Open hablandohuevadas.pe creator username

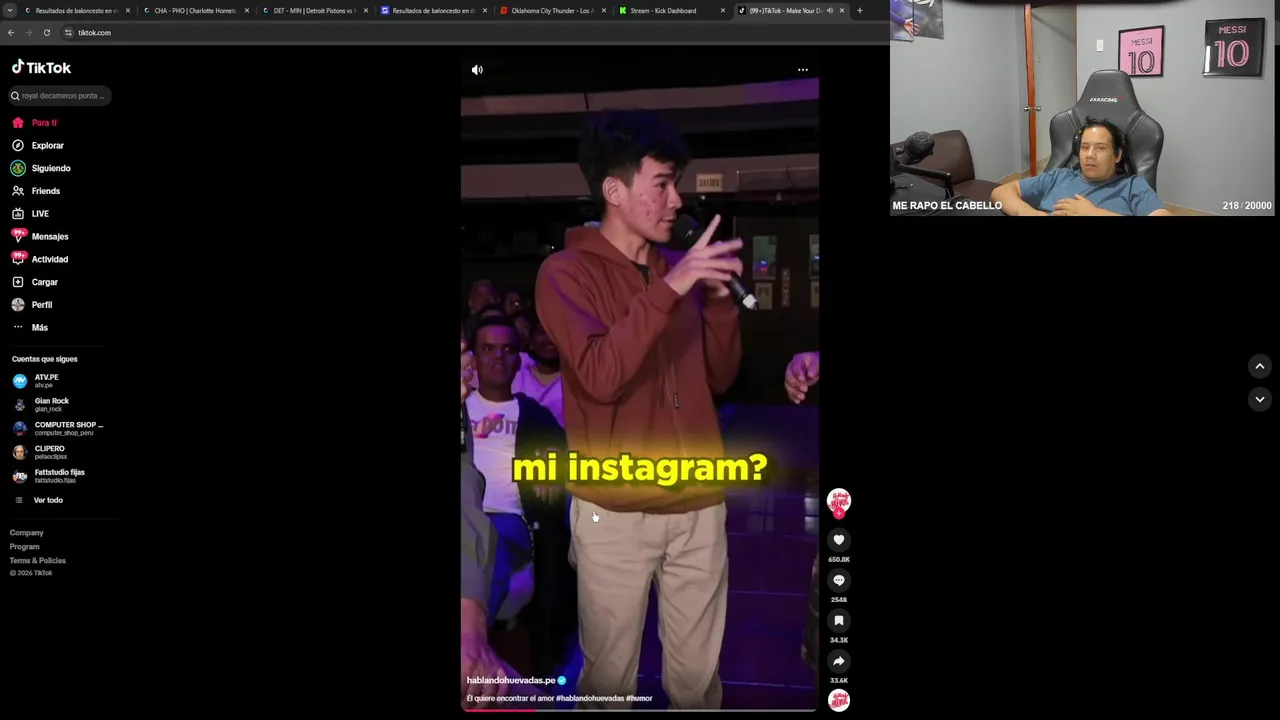click(x=511, y=681)
